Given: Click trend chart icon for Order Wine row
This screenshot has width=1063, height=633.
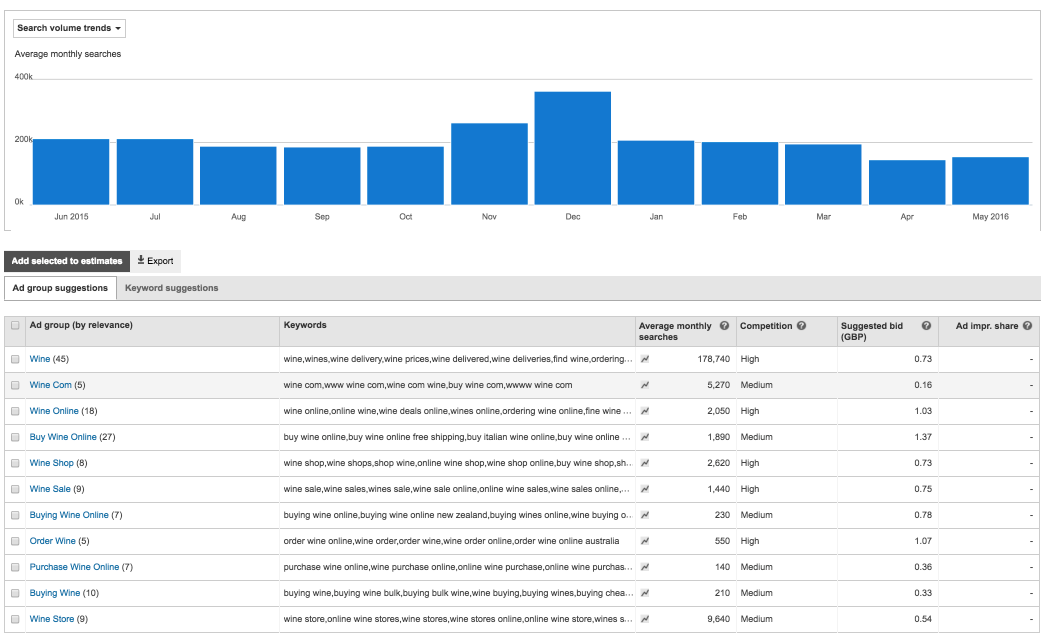Looking at the screenshot, I should click(x=646, y=541).
